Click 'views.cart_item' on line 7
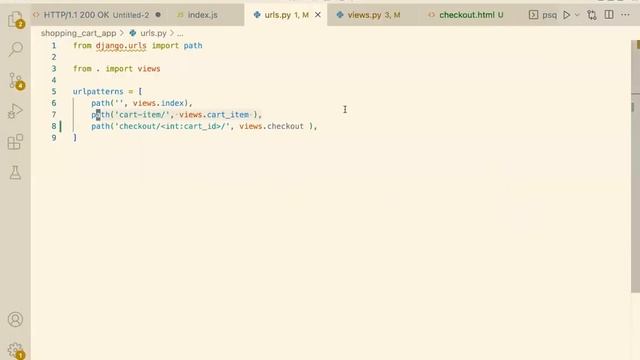This screenshot has width=640, height=360. tap(214, 115)
